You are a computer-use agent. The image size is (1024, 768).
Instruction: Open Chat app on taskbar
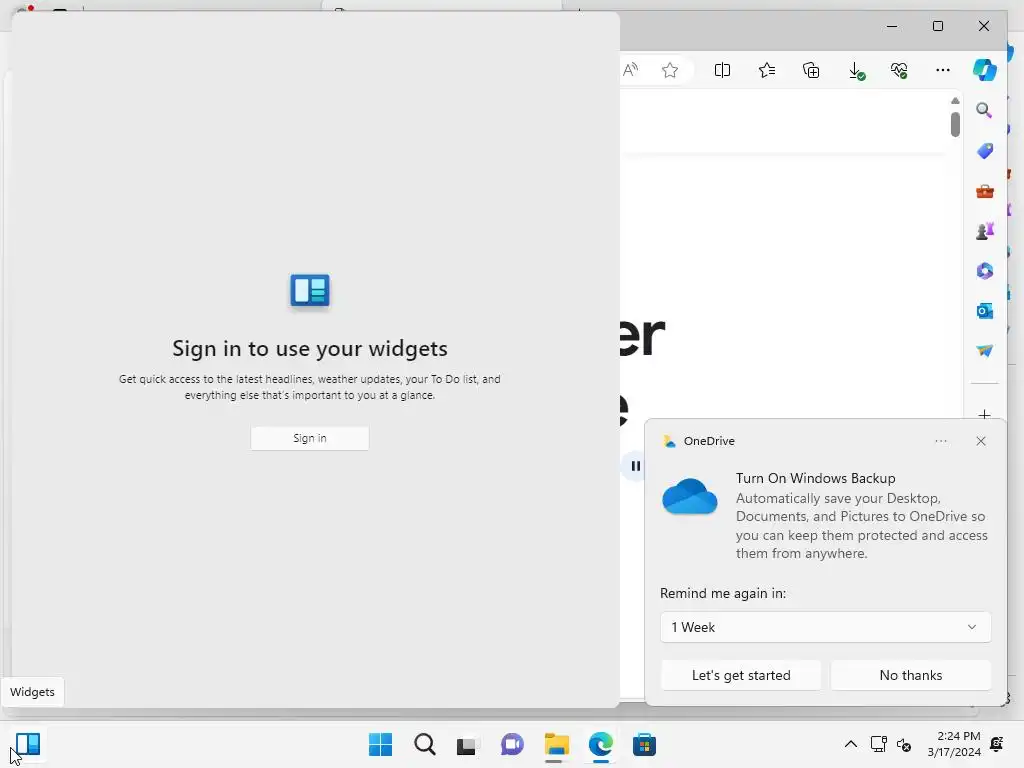tap(512, 744)
